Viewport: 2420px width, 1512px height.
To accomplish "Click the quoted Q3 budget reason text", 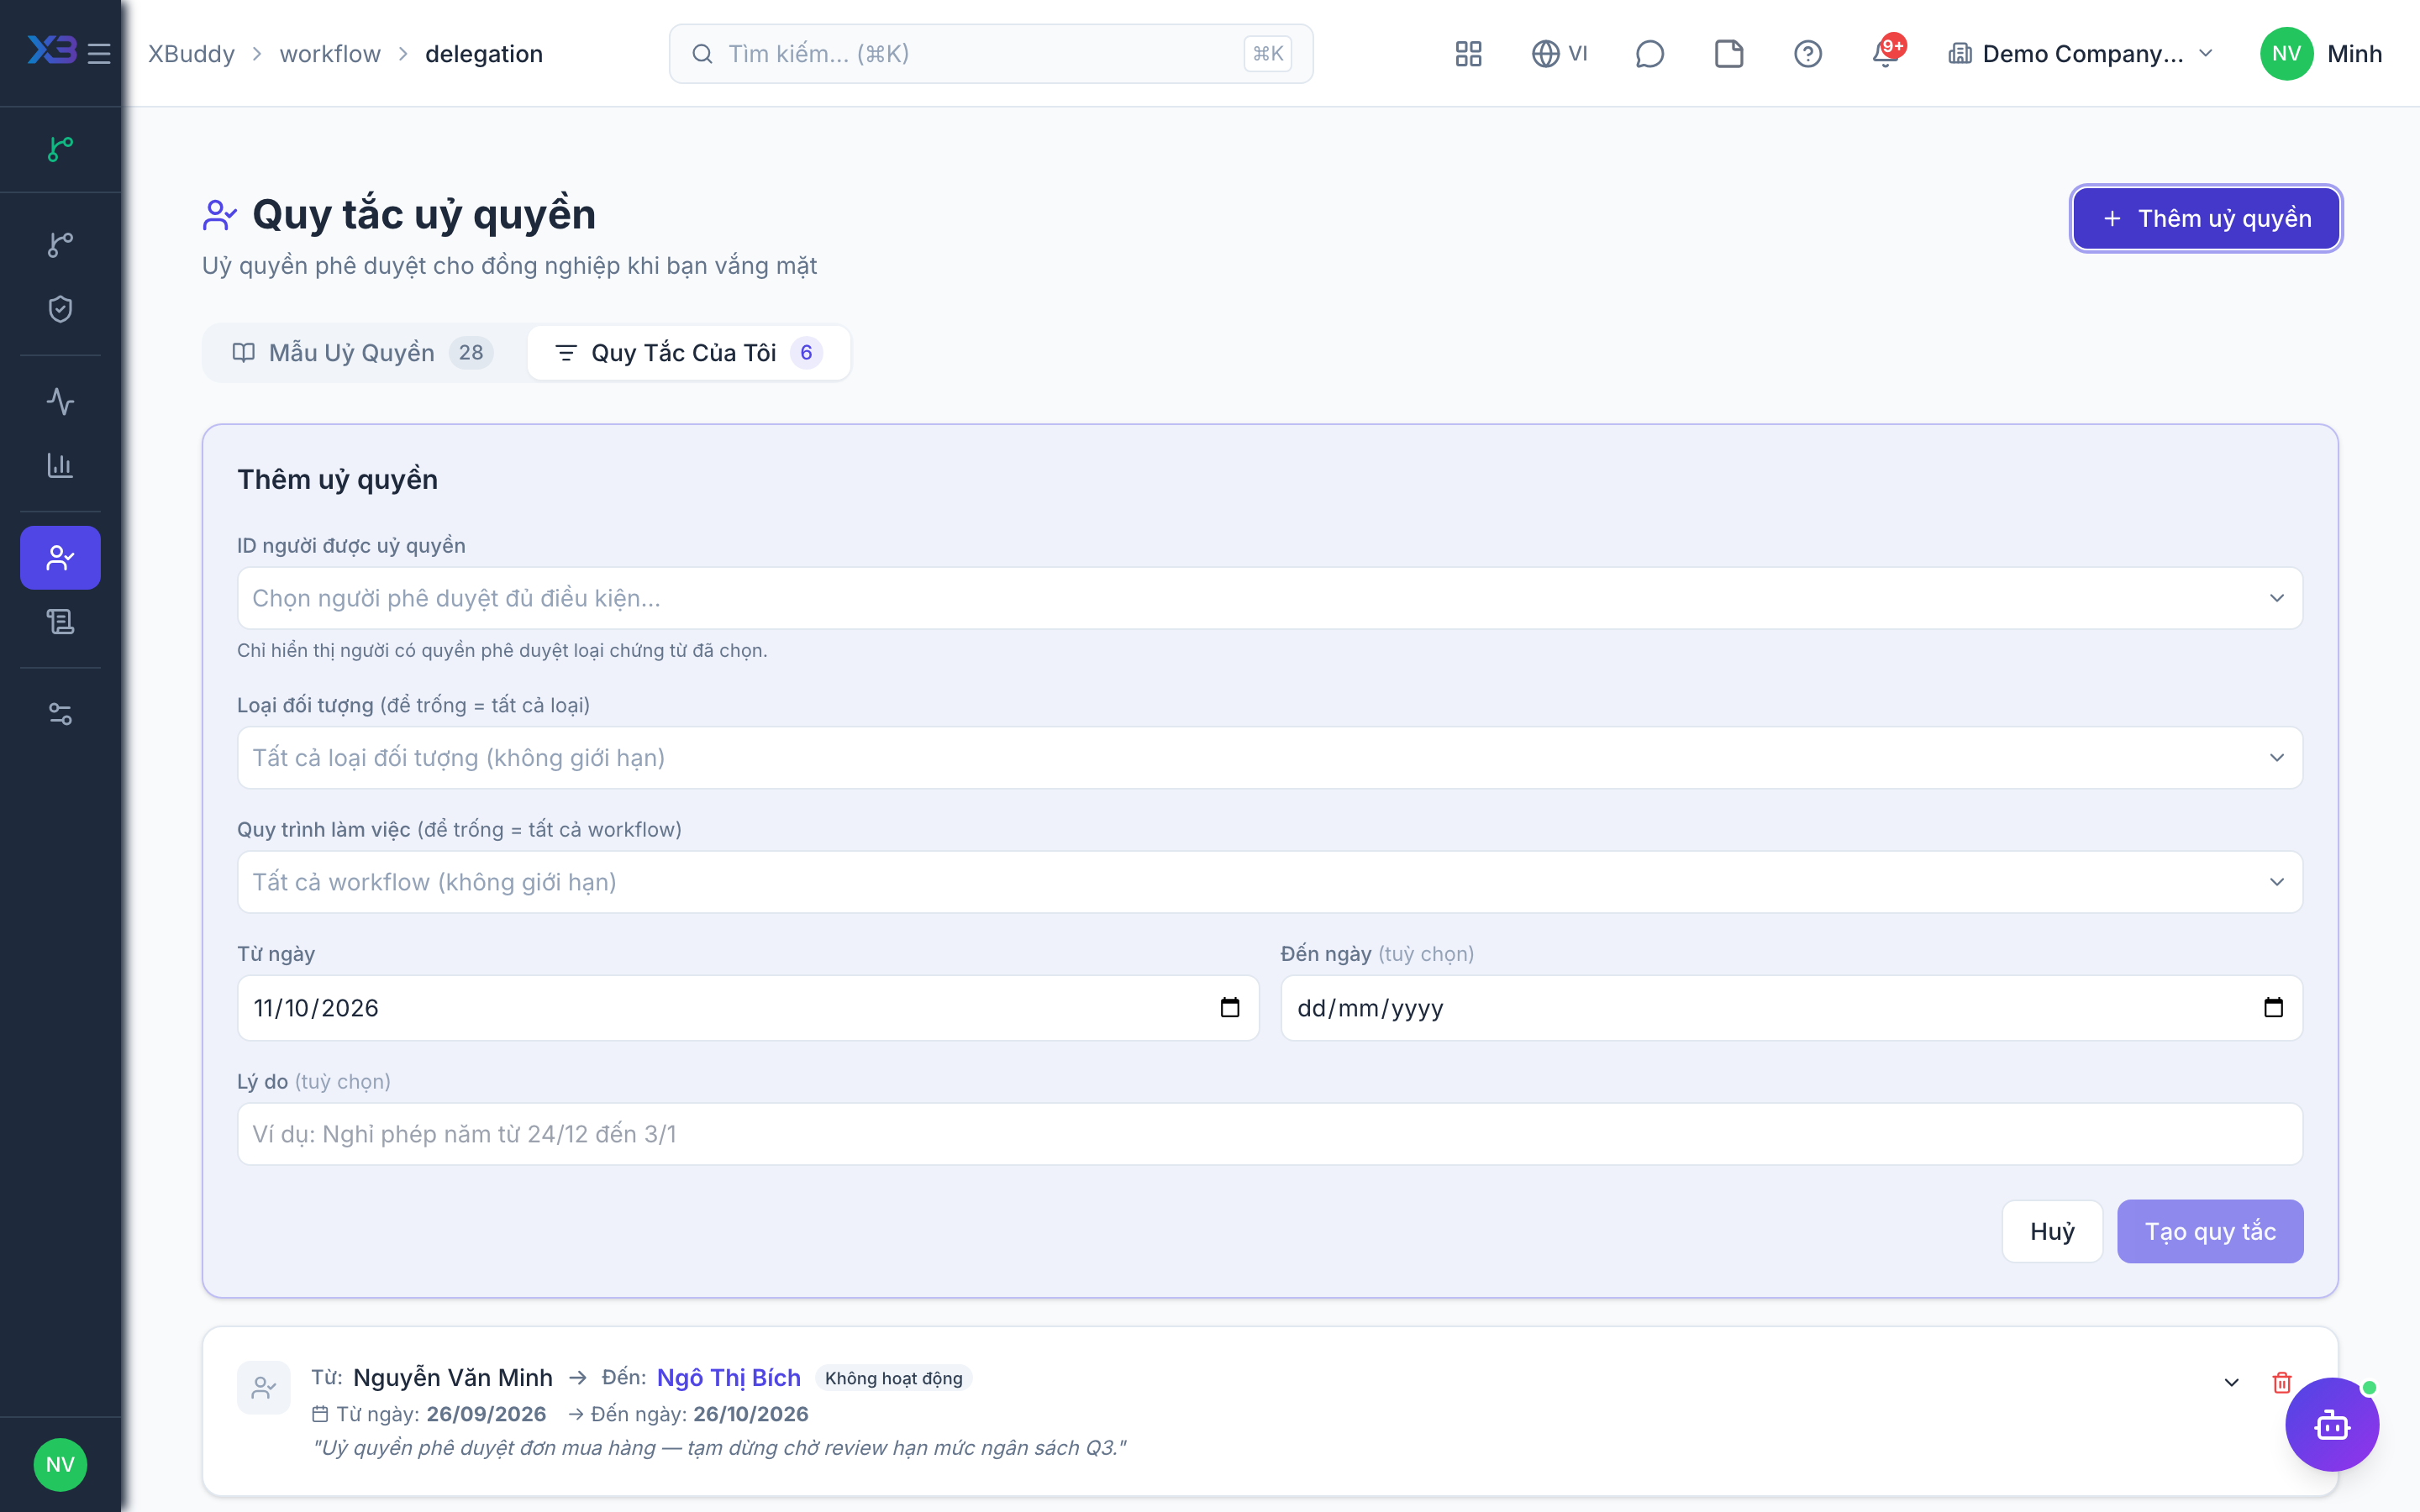I will point(720,1448).
